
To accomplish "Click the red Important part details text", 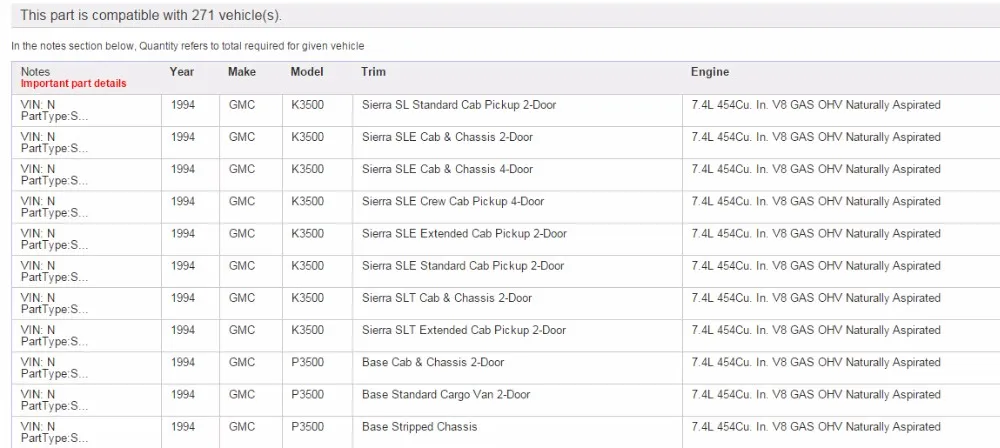I will tap(73, 84).
